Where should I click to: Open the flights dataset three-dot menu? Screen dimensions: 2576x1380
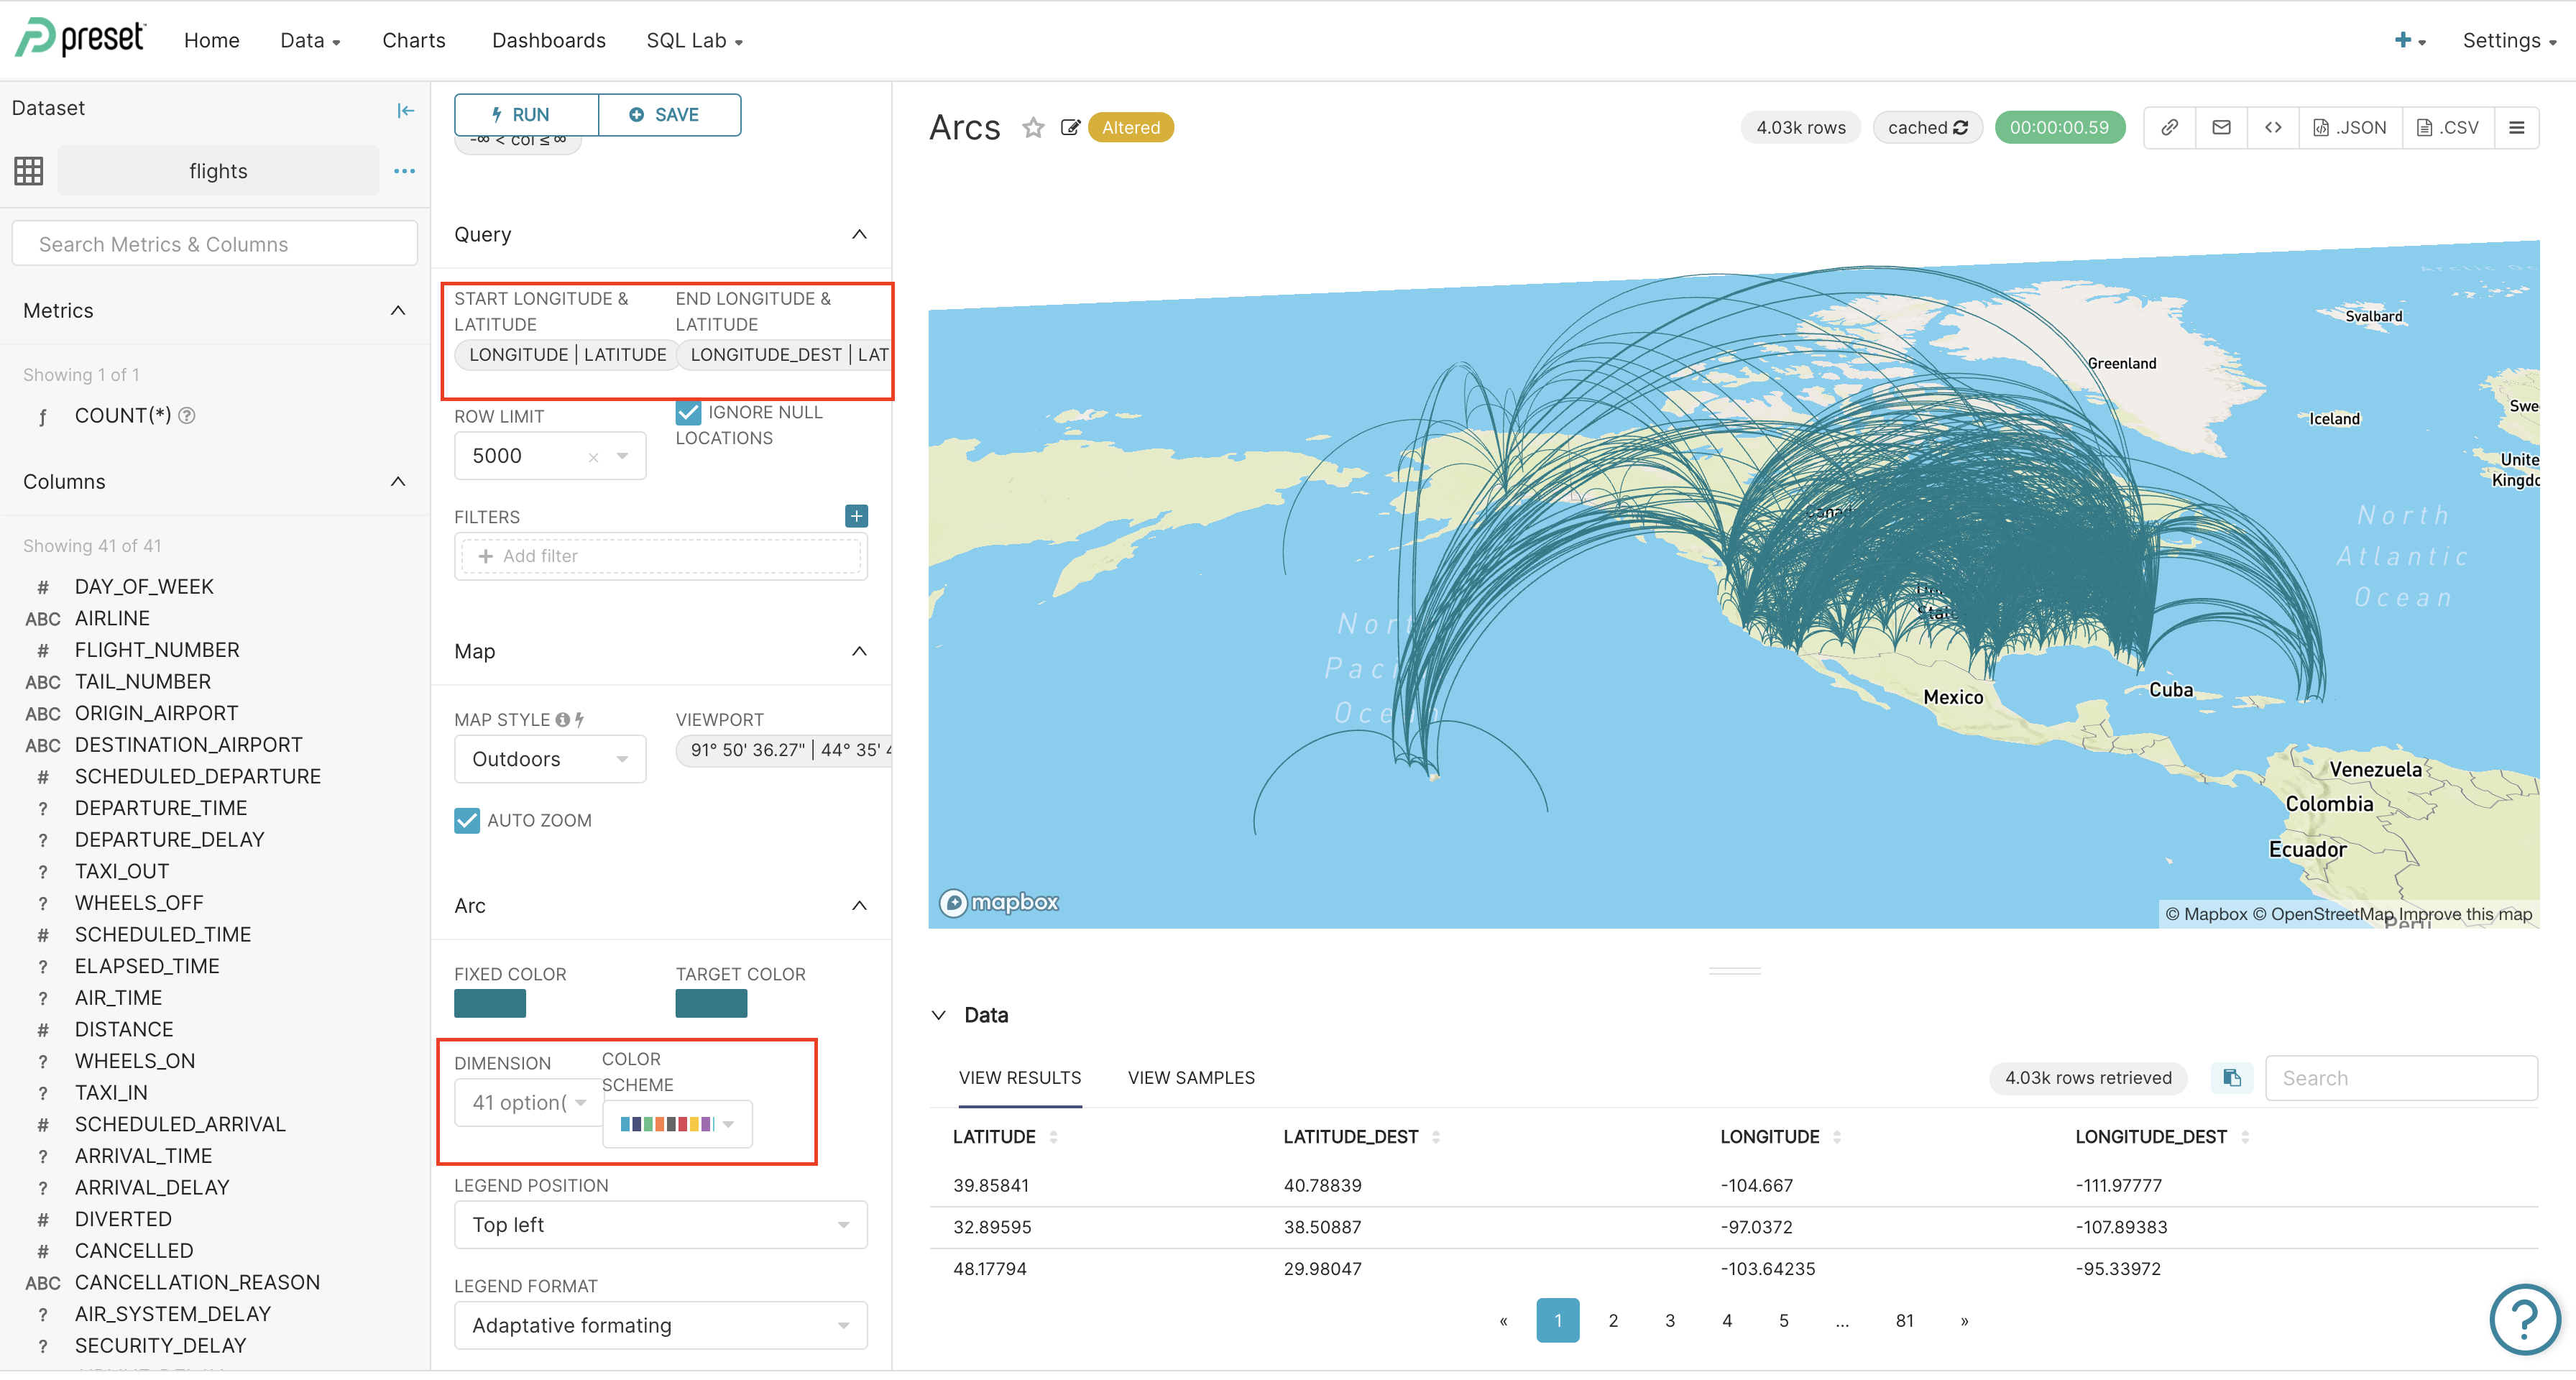pyautogui.click(x=404, y=171)
